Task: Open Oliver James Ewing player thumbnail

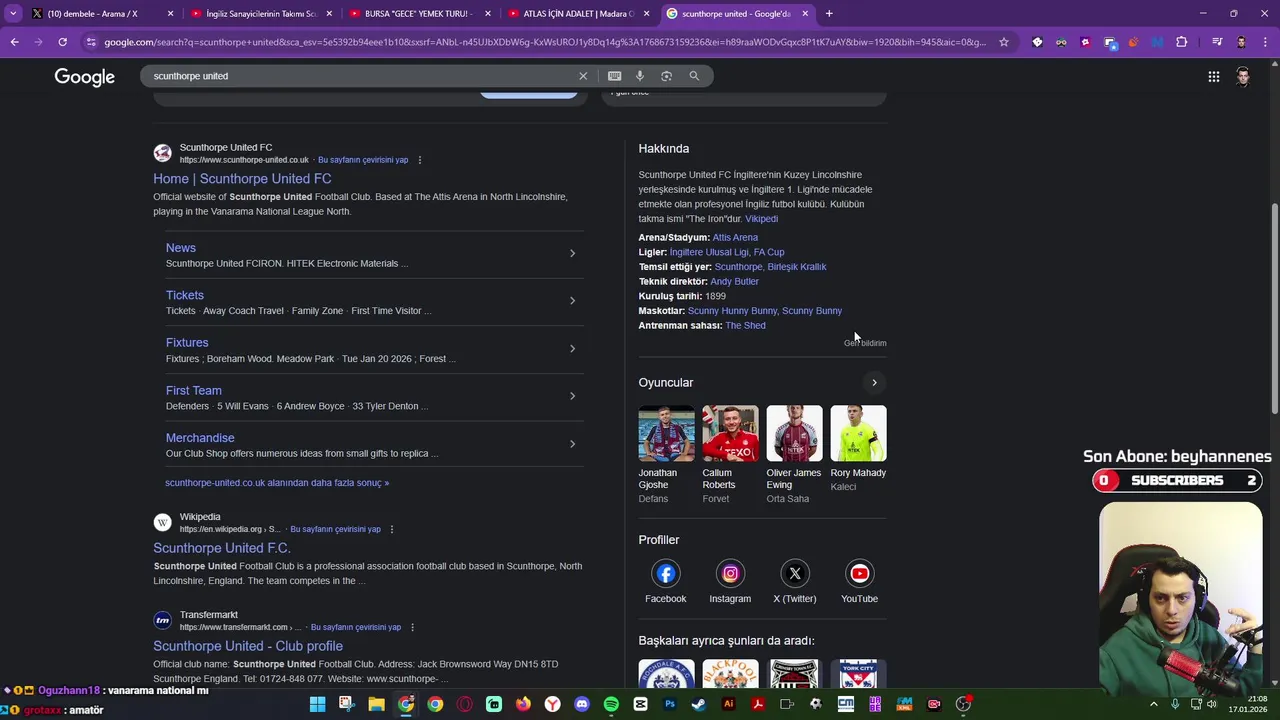Action: click(x=794, y=433)
